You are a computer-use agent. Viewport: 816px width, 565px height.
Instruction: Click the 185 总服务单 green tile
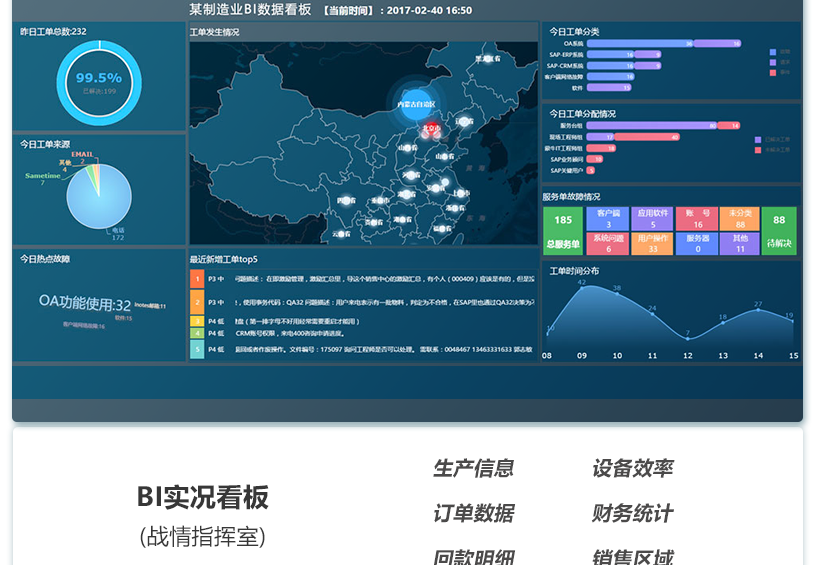pyautogui.click(x=563, y=231)
